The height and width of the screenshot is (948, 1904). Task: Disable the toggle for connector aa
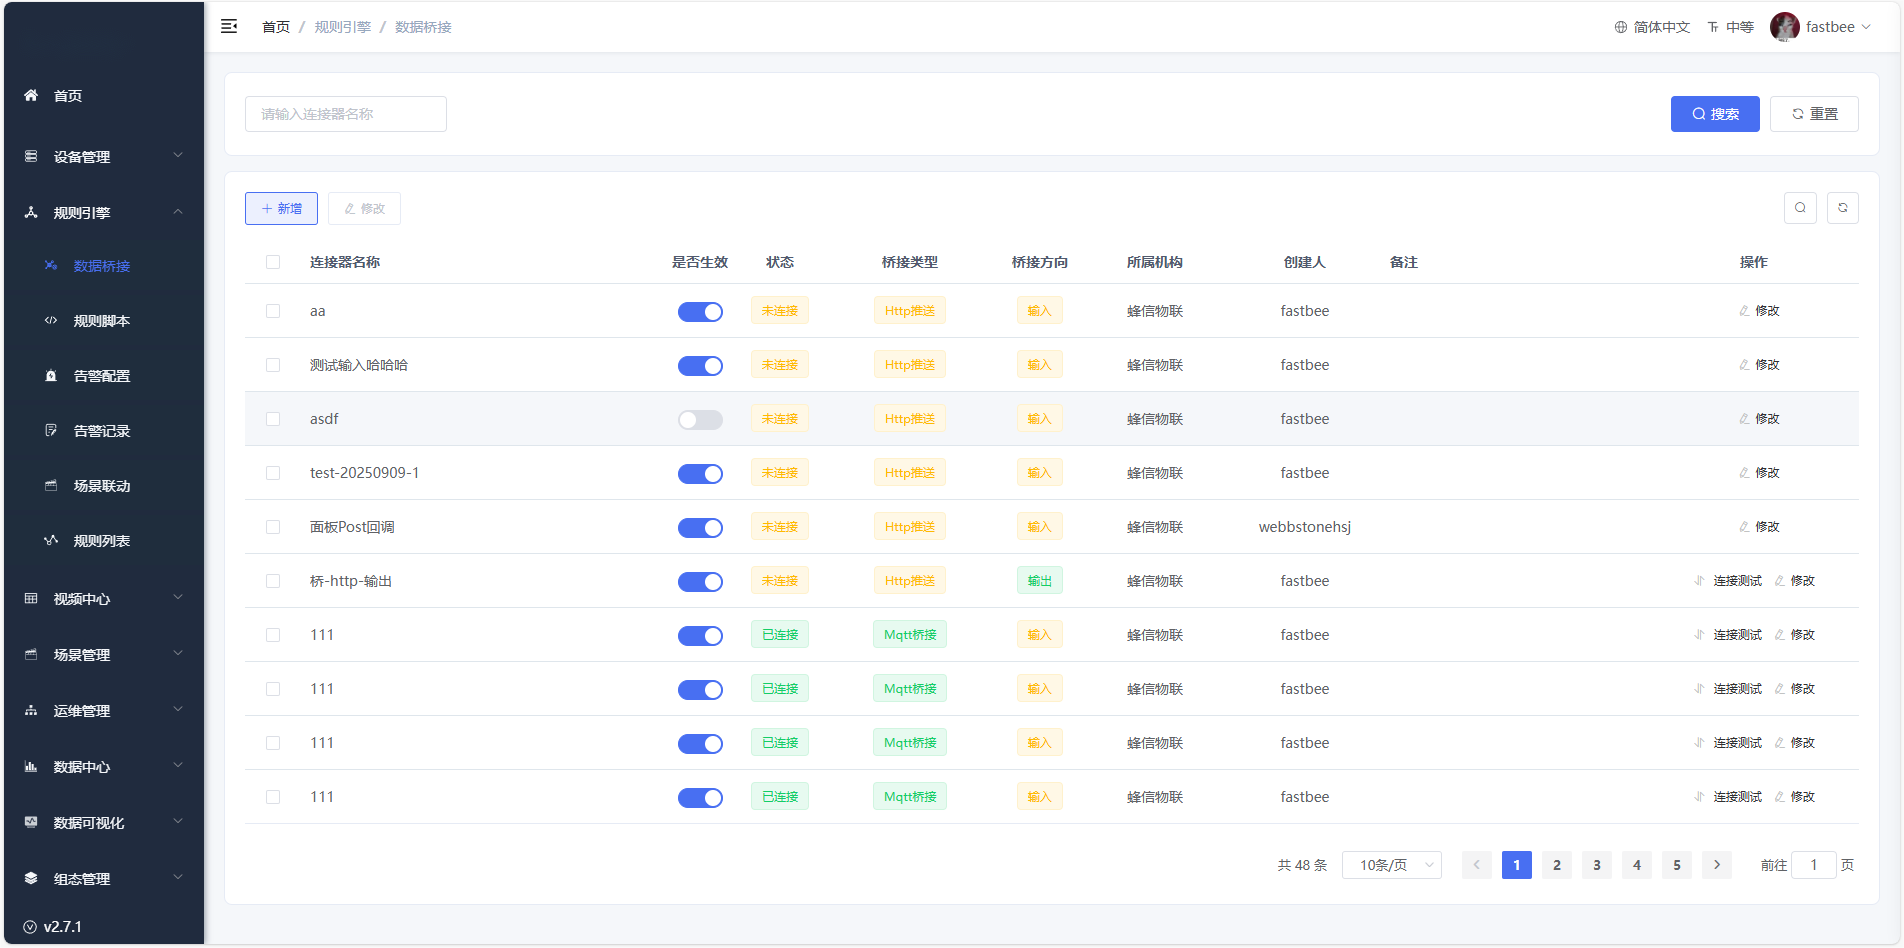coord(700,312)
